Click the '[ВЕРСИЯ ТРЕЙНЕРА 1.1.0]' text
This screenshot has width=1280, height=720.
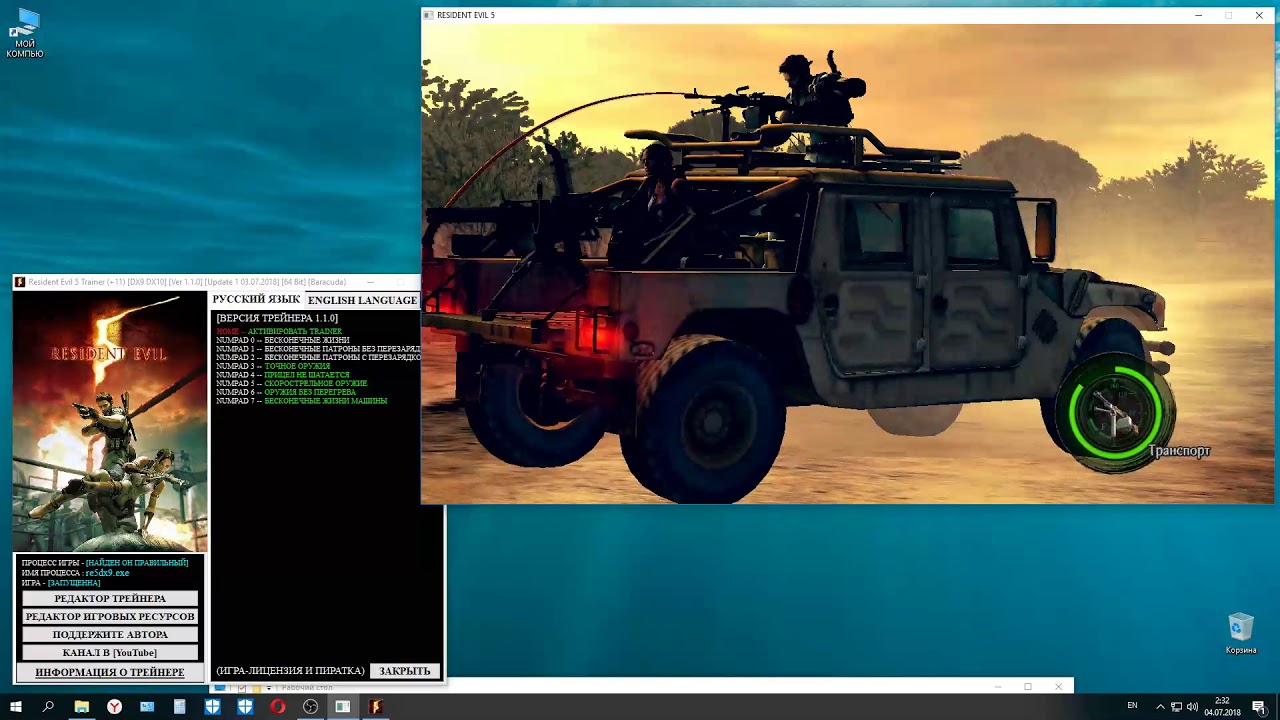click(277, 318)
